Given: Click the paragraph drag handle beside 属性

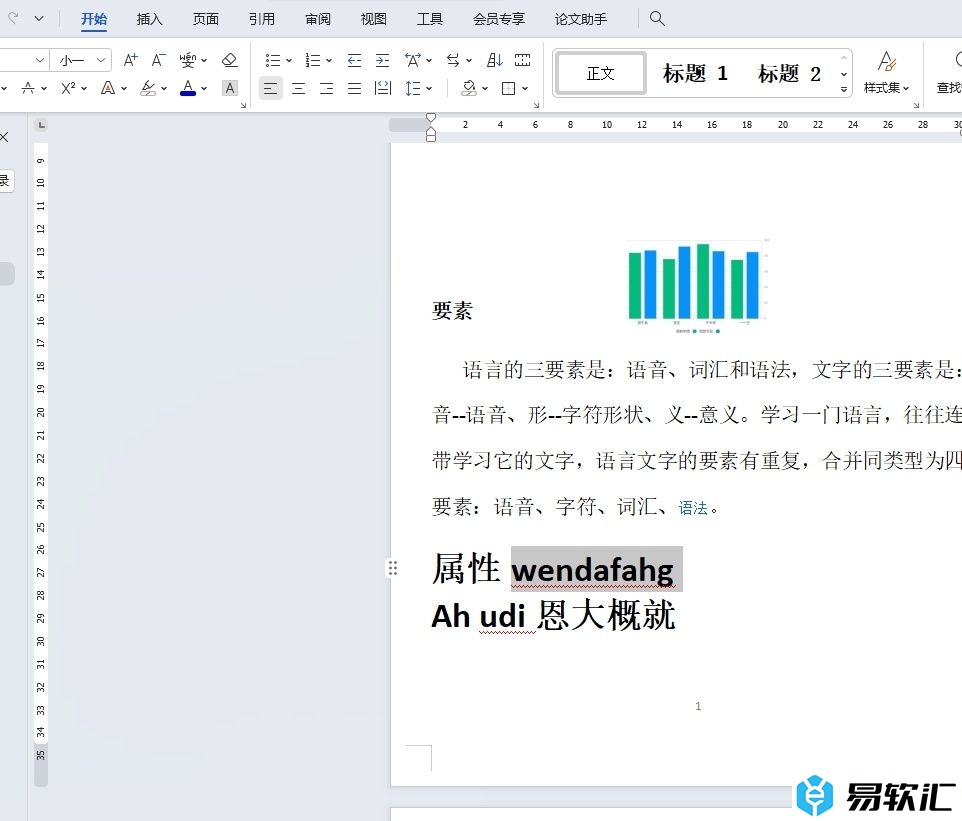Looking at the screenshot, I should pyautogui.click(x=393, y=568).
